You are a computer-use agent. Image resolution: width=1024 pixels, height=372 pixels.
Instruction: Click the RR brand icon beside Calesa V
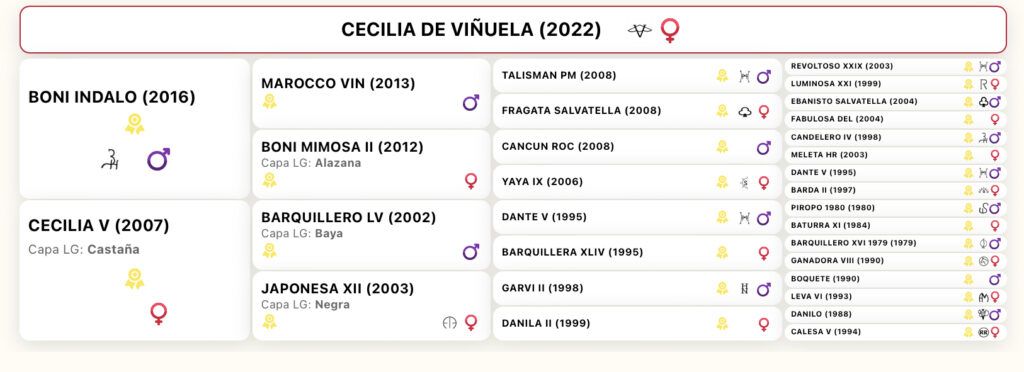984,332
